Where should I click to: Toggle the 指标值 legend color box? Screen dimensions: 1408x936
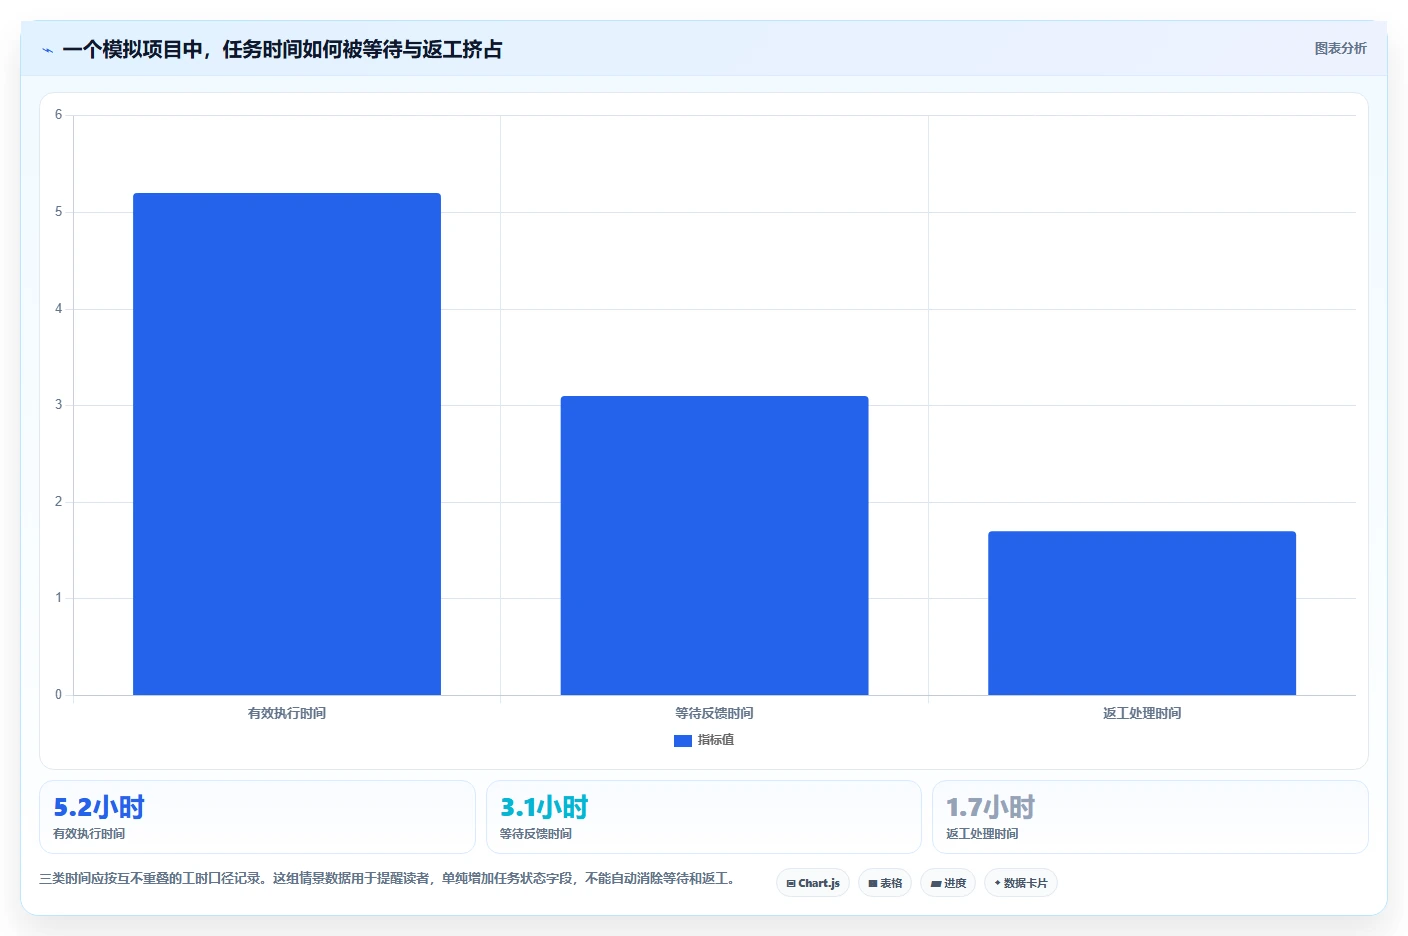point(683,741)
